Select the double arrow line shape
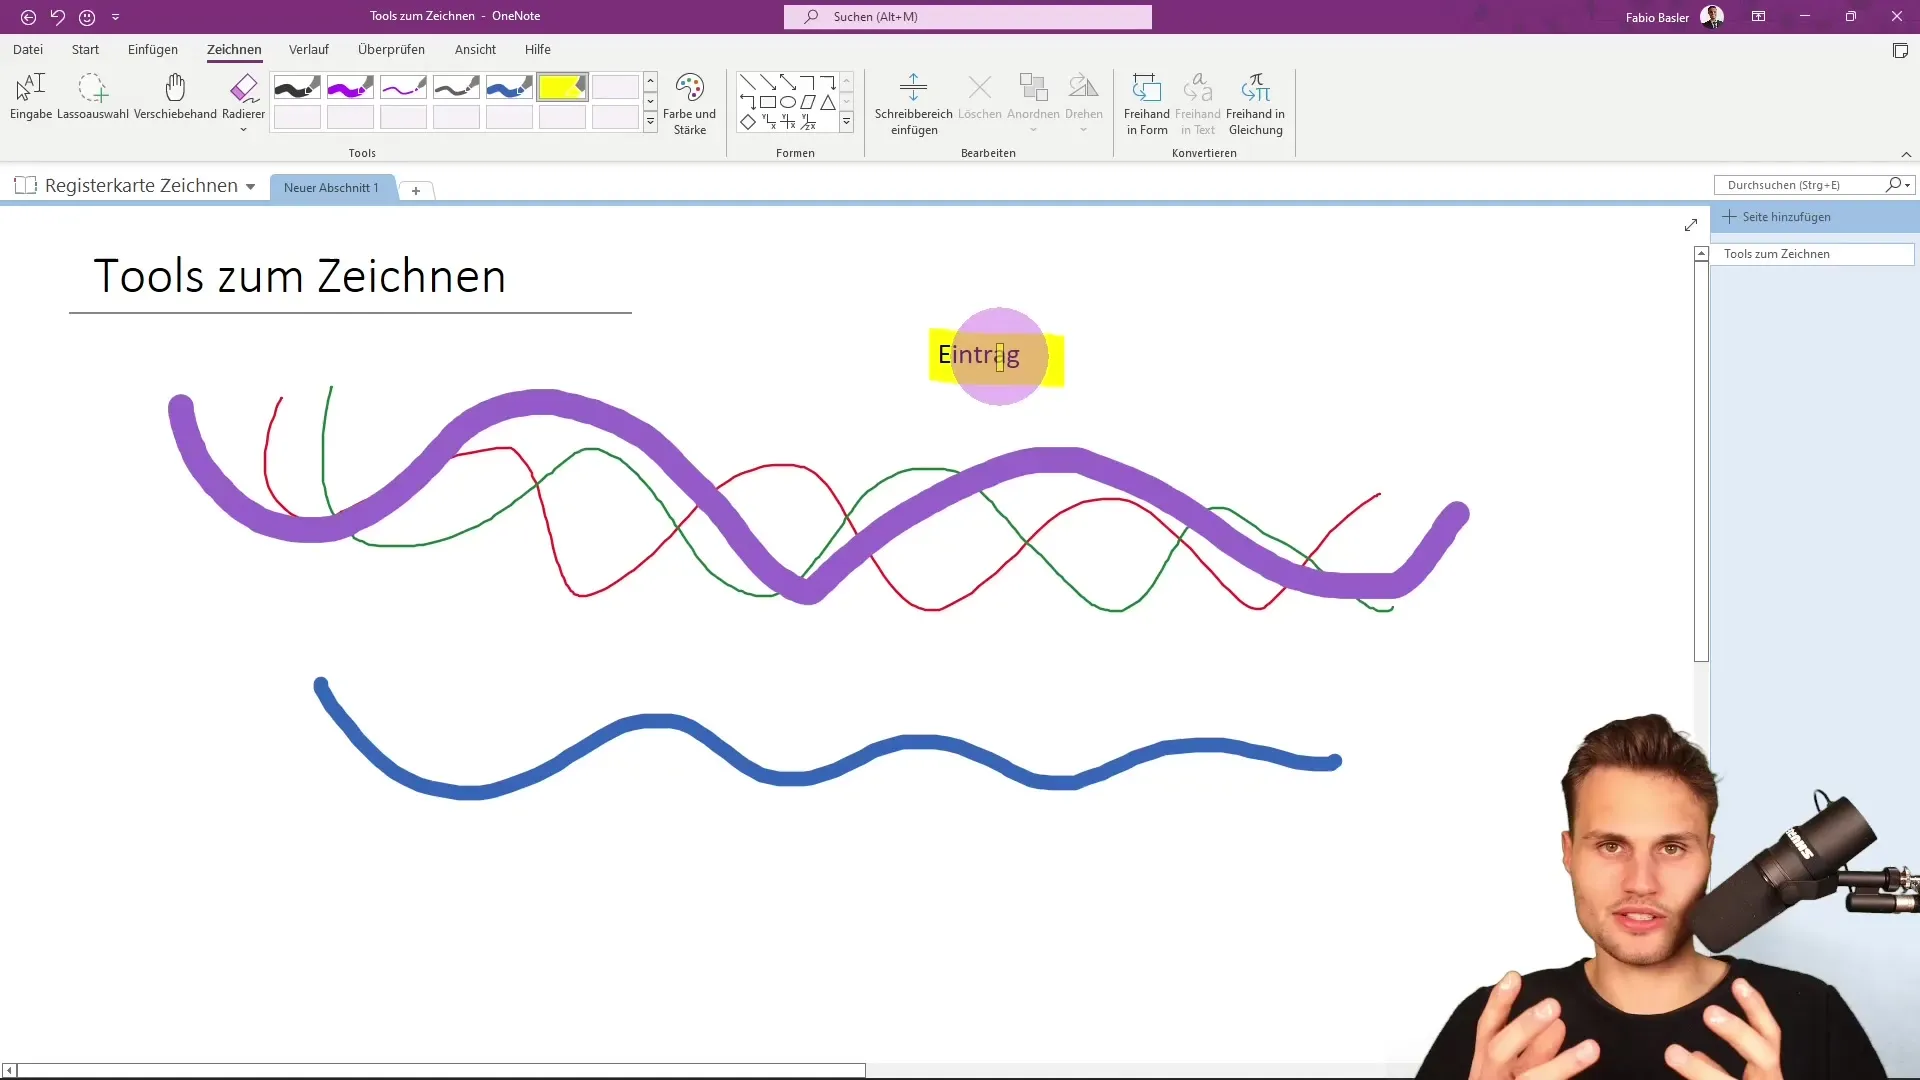 788,82
